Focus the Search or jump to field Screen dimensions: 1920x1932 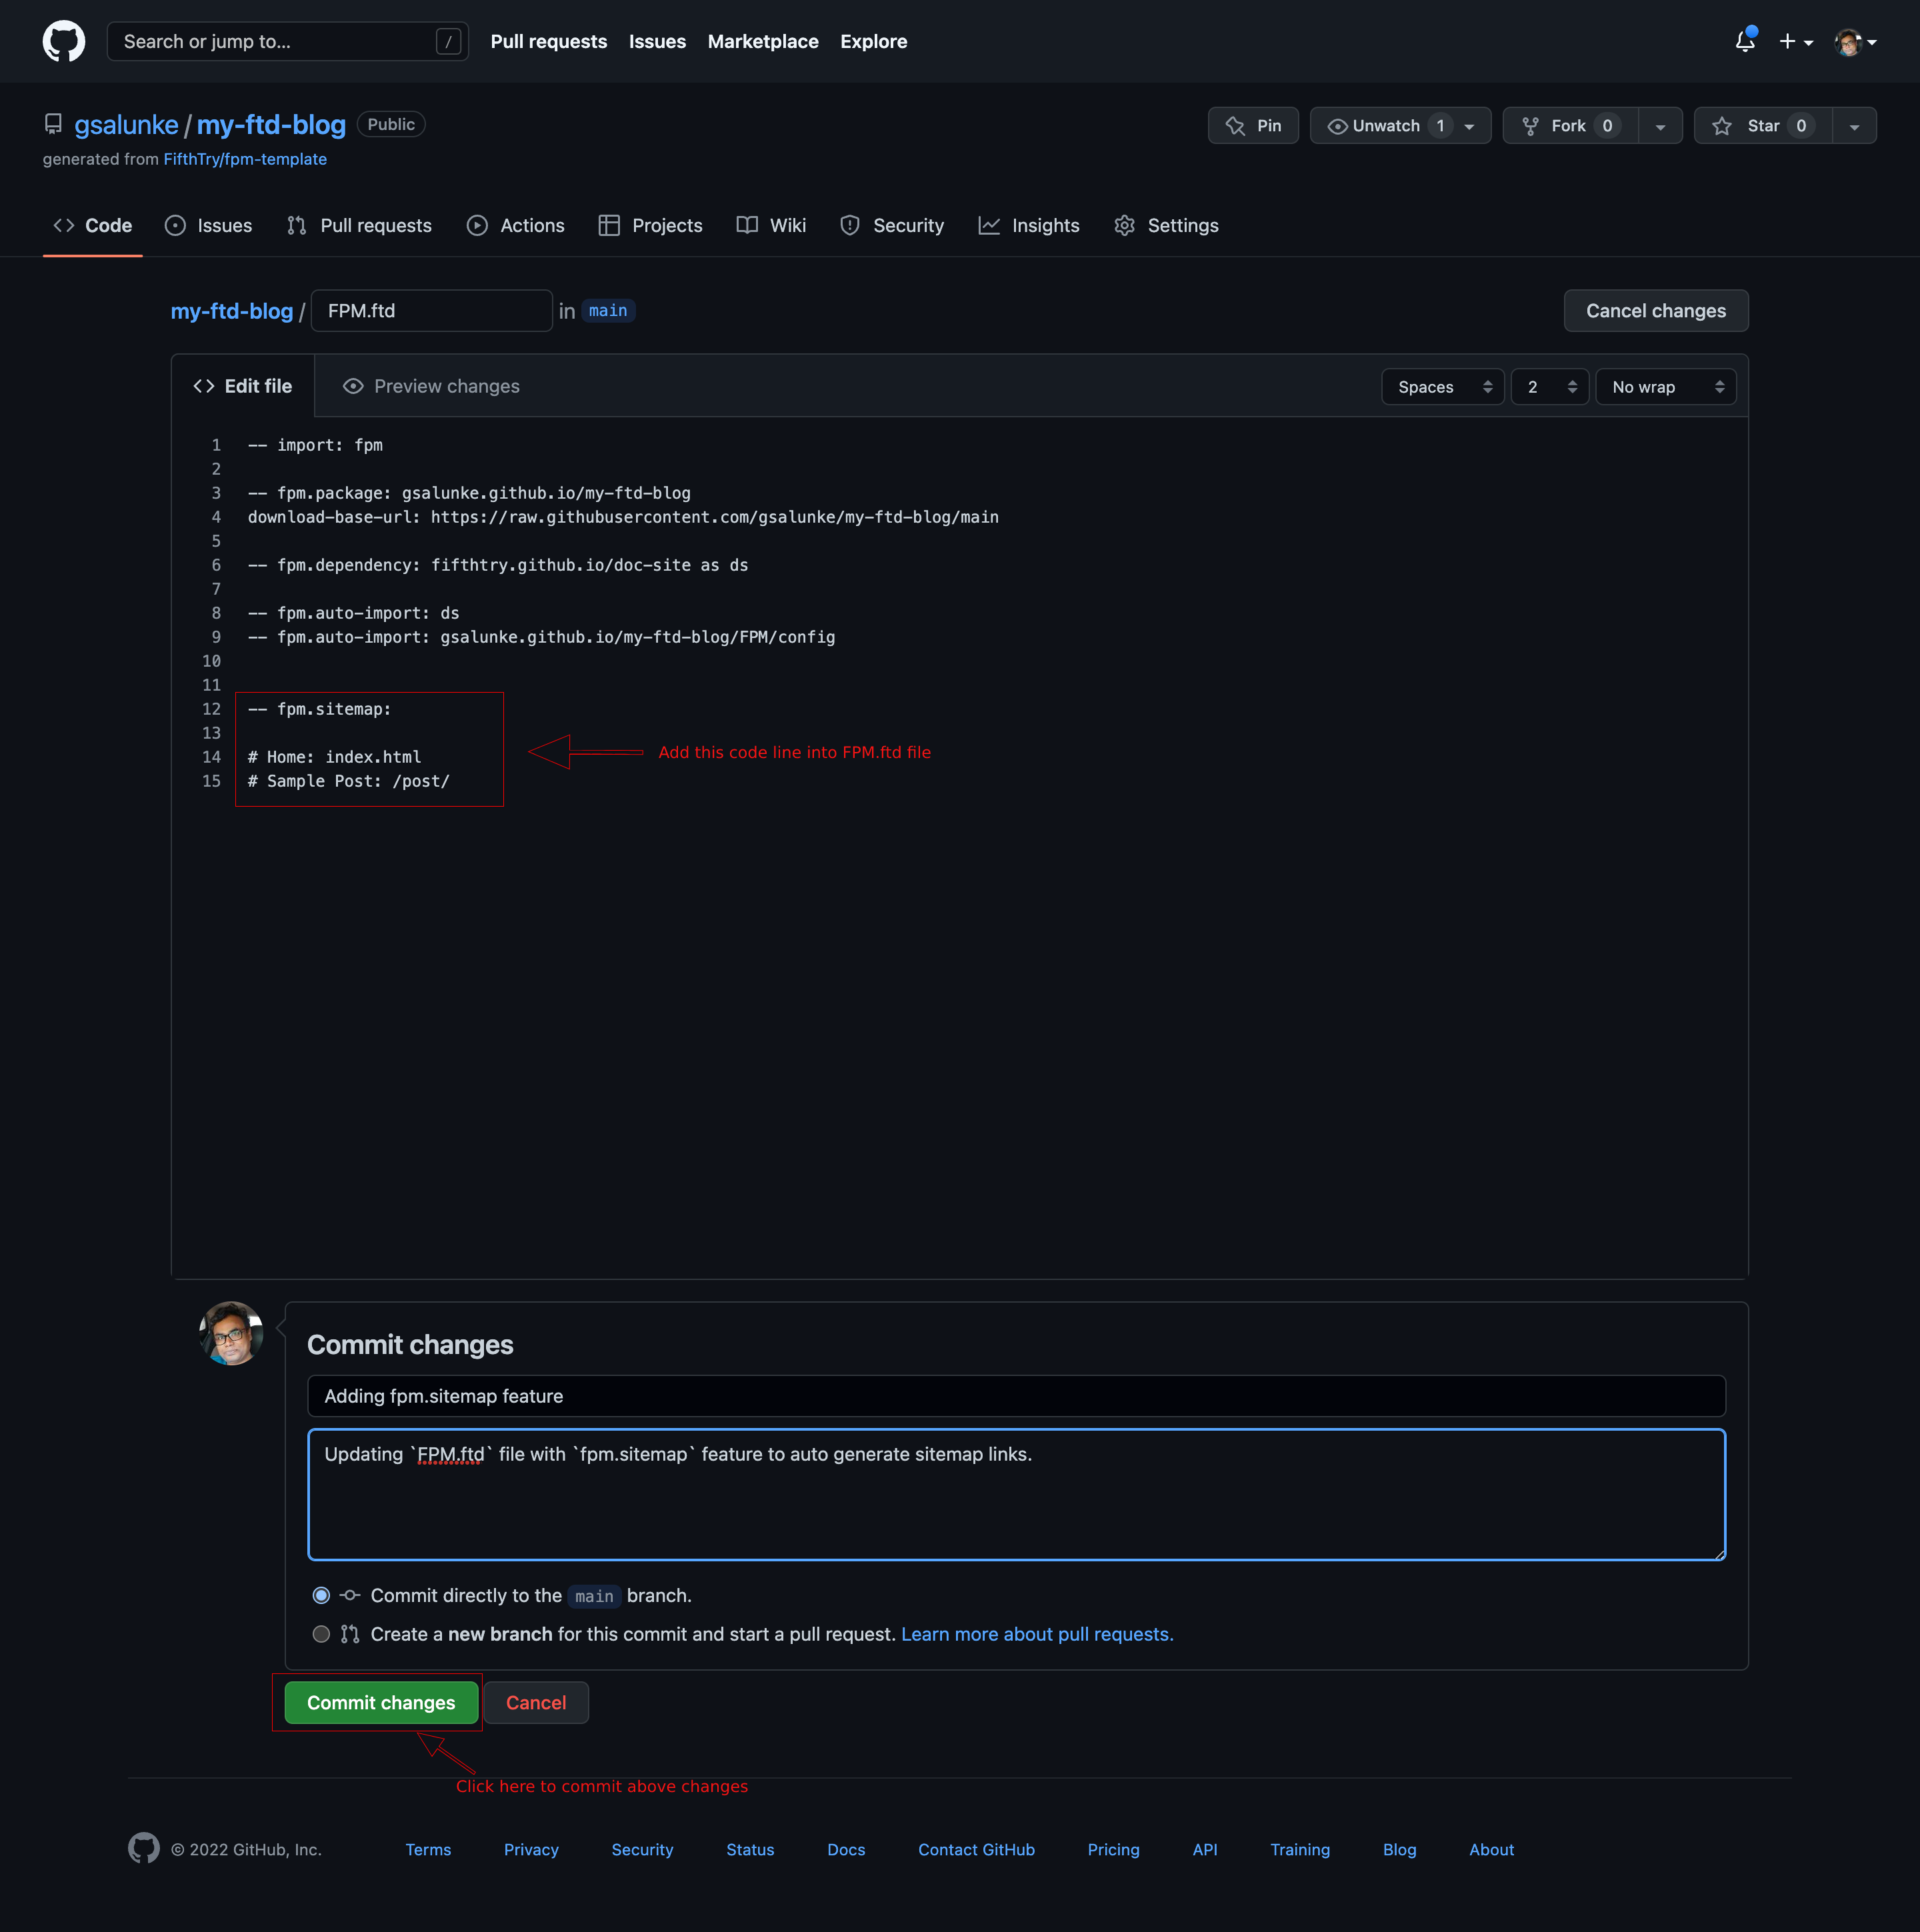pyautogui.click(x=287, y=41)
